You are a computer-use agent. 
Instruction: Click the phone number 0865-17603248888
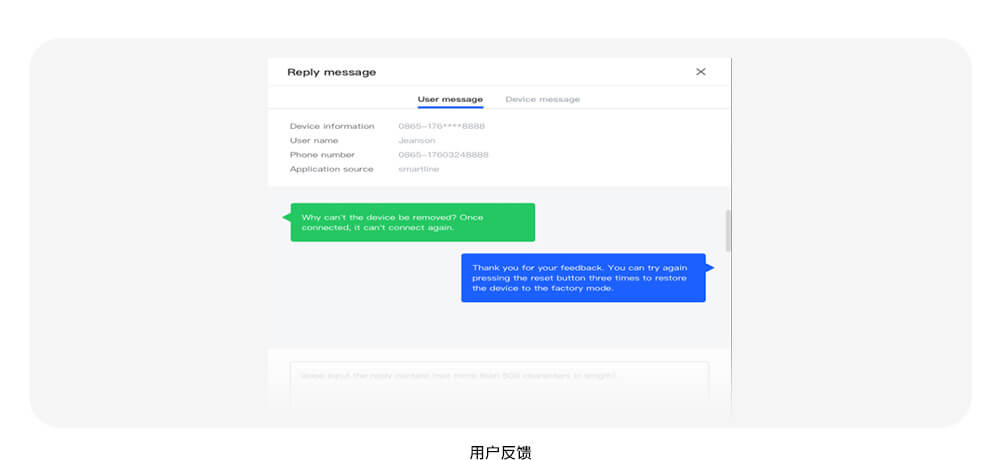443,155
